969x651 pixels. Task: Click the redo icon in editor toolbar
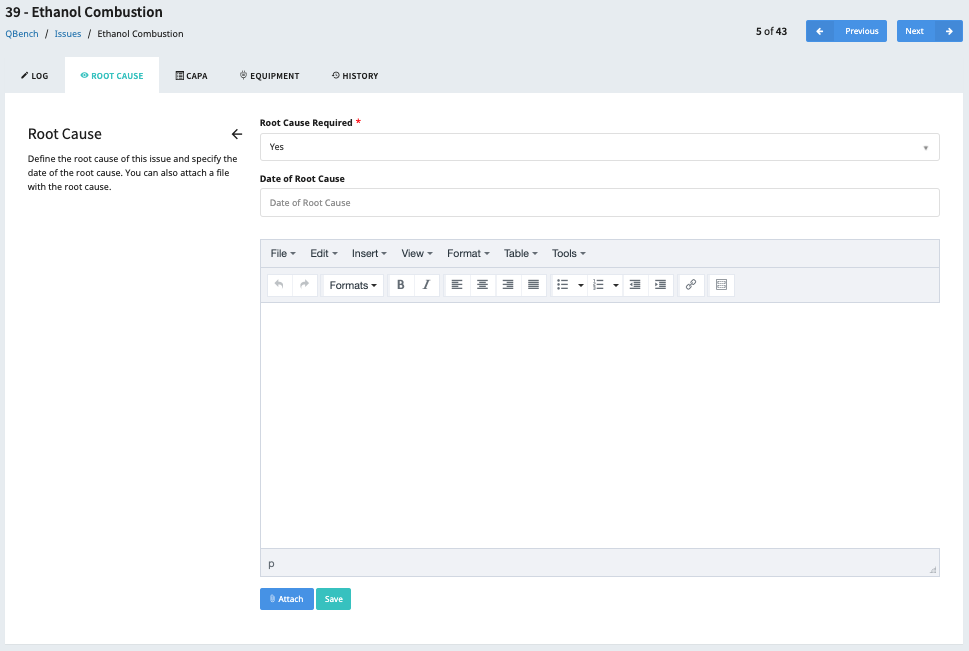click(305, 285)
